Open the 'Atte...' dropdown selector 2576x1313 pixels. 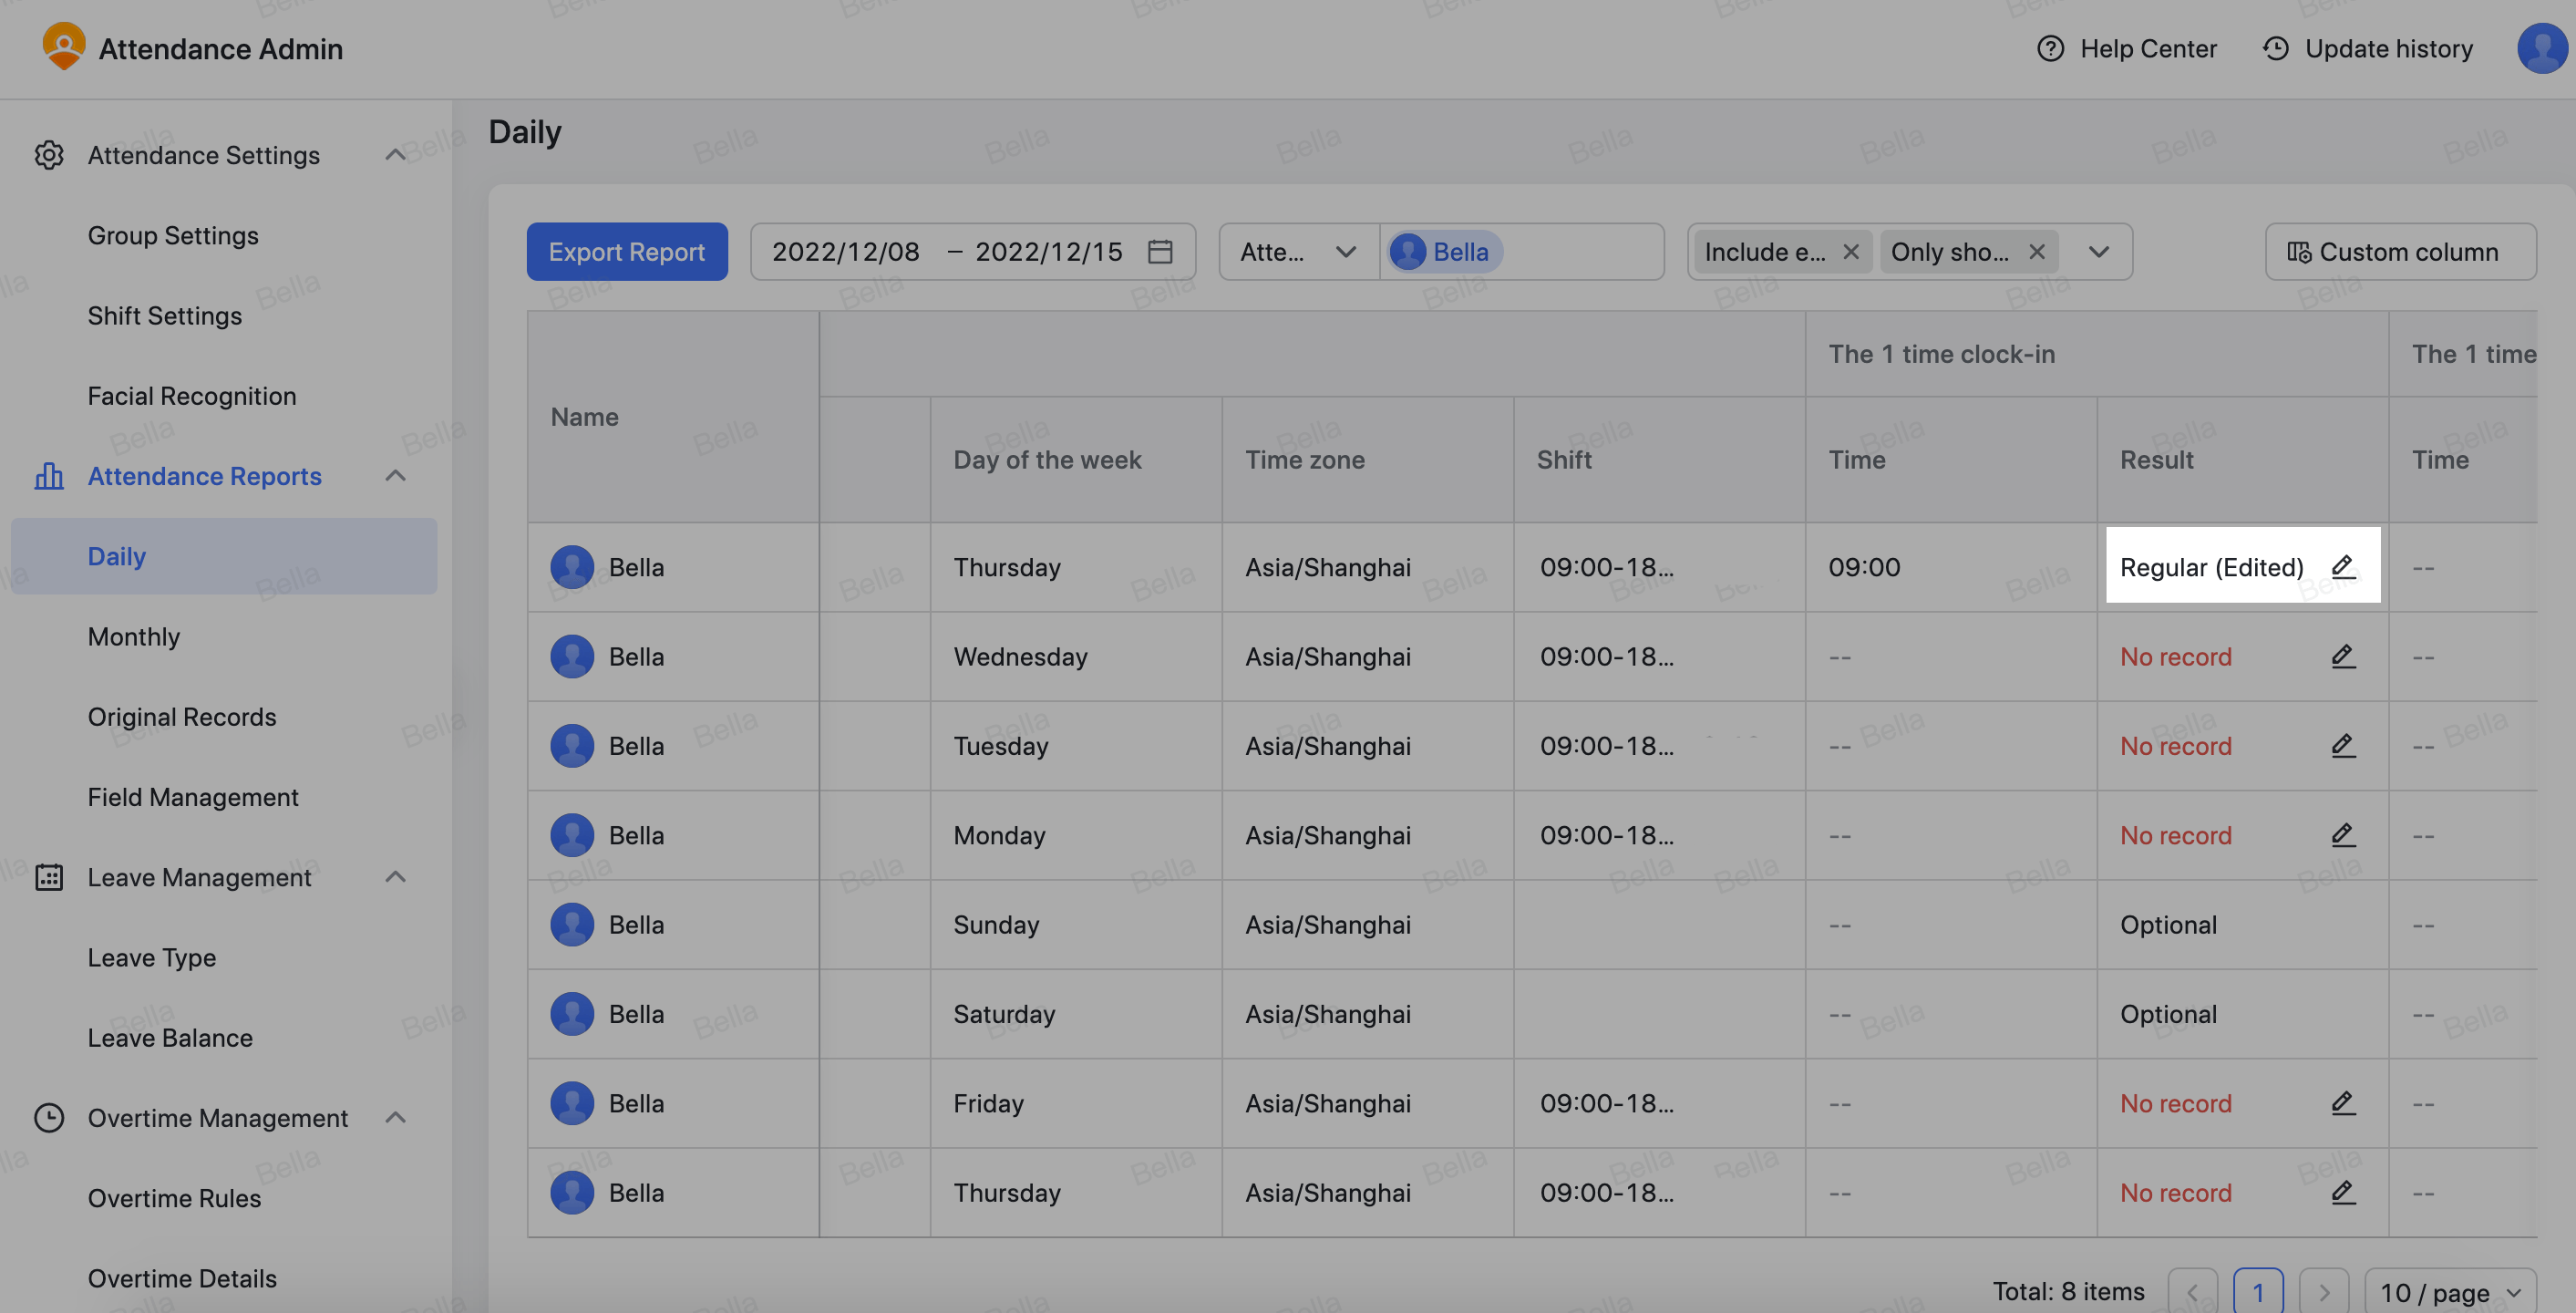pos(1298,252)
